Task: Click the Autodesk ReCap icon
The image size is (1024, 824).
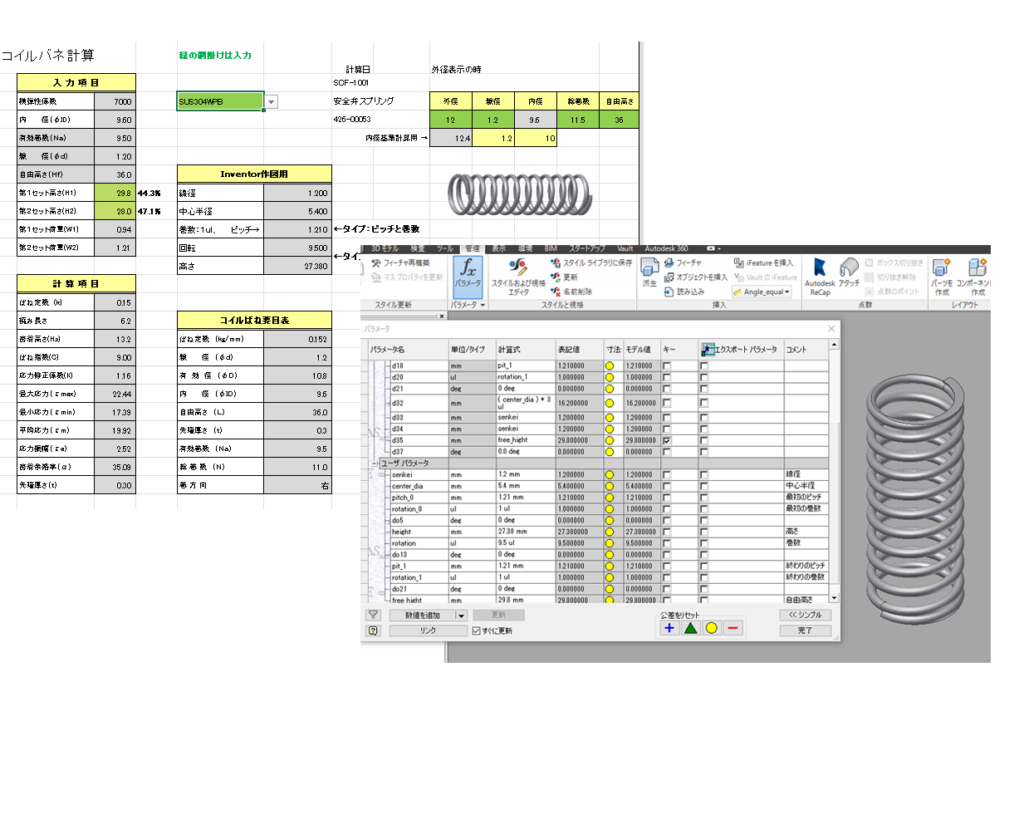Action: [x=820, y=275]
